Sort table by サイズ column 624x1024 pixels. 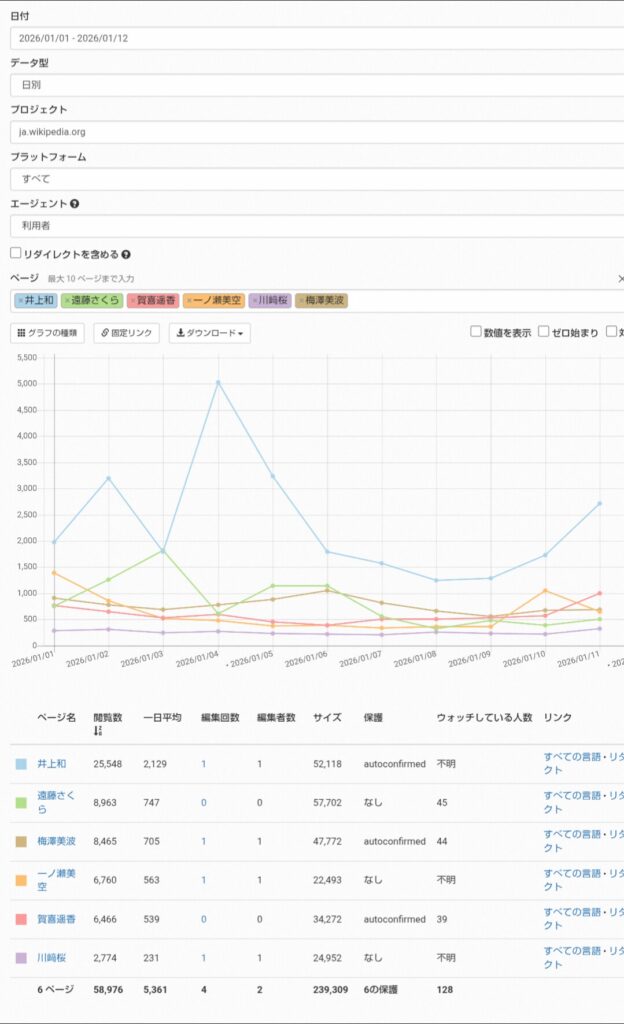[327, 717]
